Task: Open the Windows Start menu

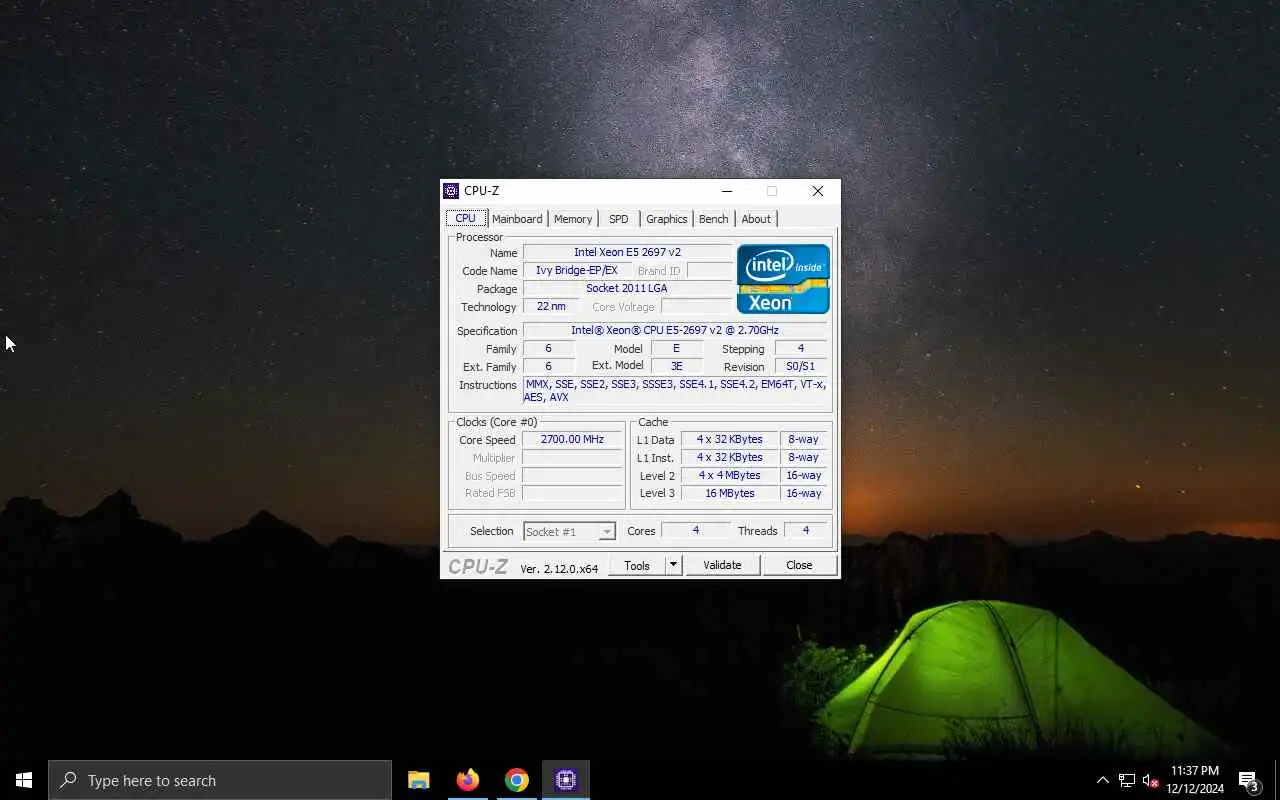Action: (24, 780)
